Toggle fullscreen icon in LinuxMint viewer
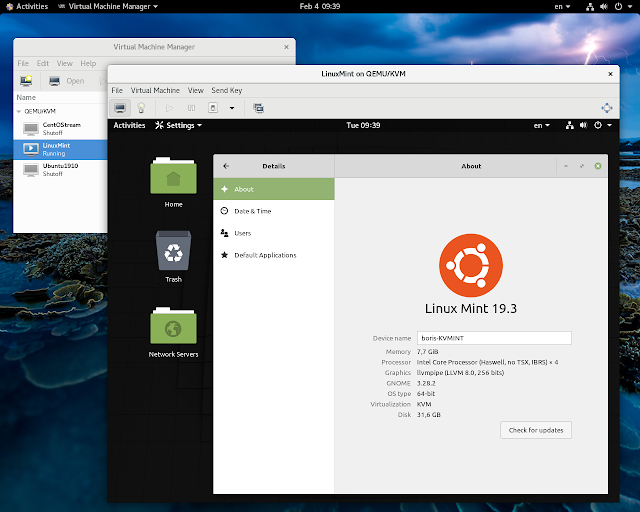The height and width of the screenshot is (512, 640). (607, 108)
